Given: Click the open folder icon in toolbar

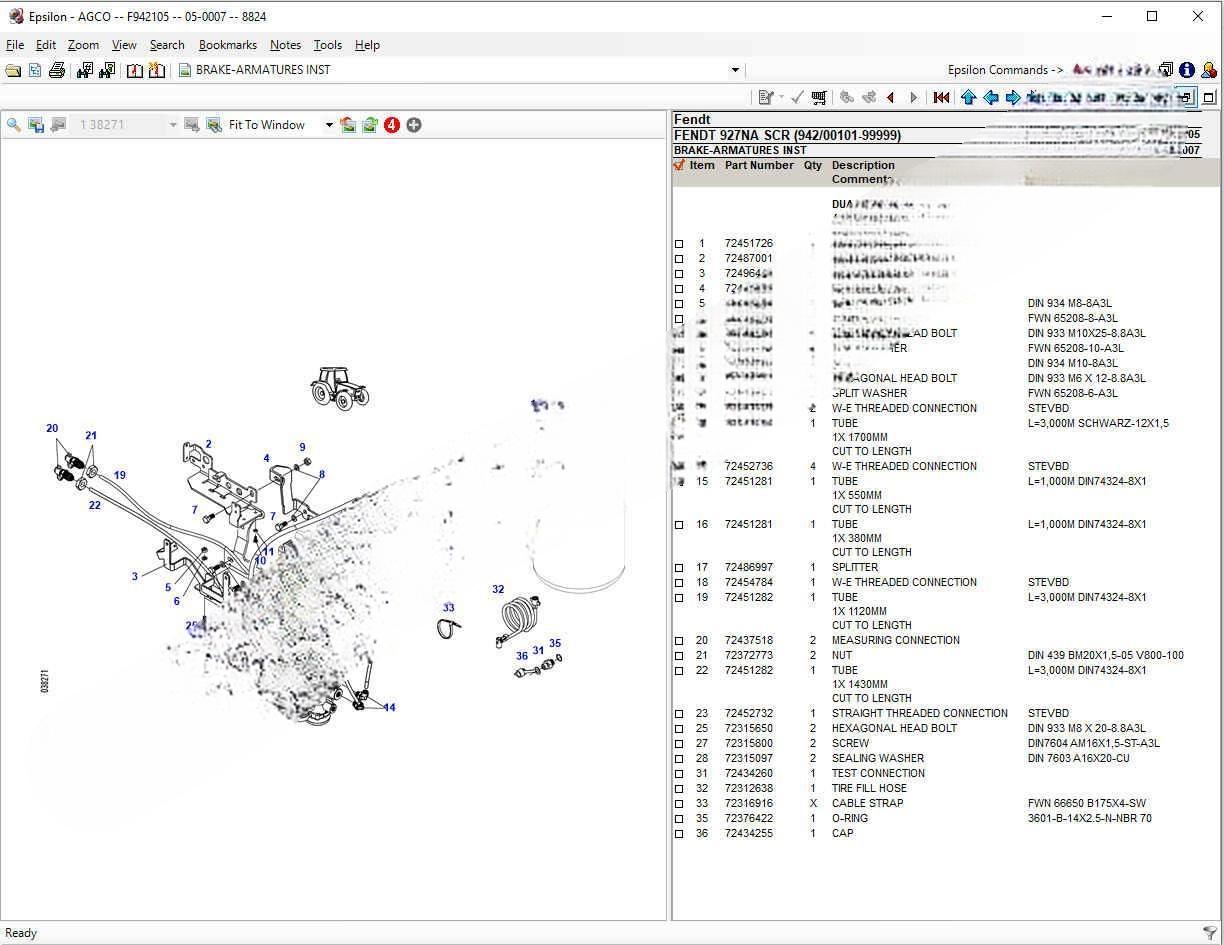Looking at the screenshot, I should tap(13, 70).
